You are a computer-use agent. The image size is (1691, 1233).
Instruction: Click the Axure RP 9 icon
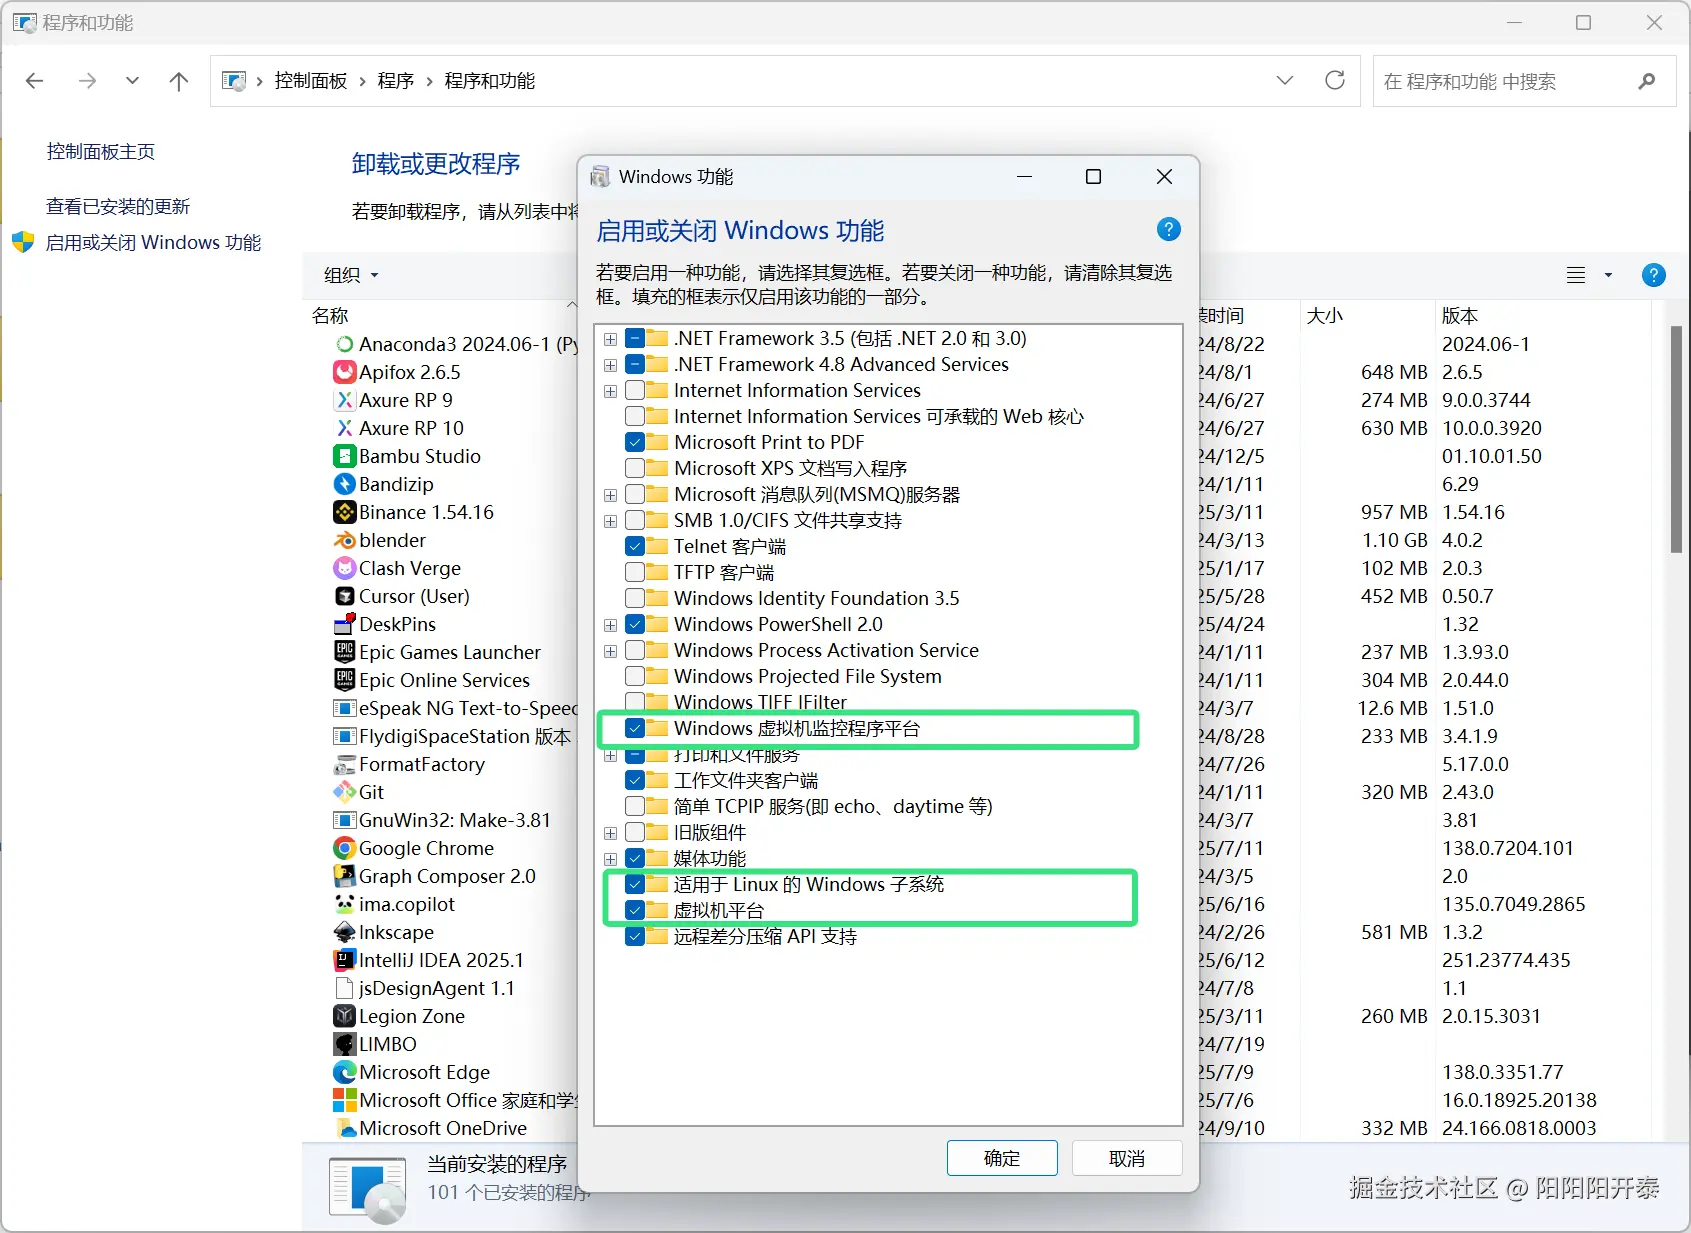(x=344, y=400)
